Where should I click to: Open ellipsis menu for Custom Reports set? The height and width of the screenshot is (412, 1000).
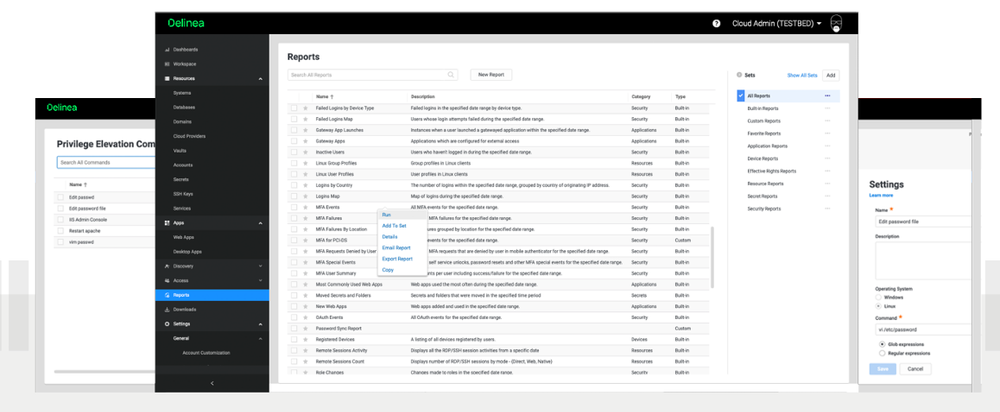coord(827,121)
